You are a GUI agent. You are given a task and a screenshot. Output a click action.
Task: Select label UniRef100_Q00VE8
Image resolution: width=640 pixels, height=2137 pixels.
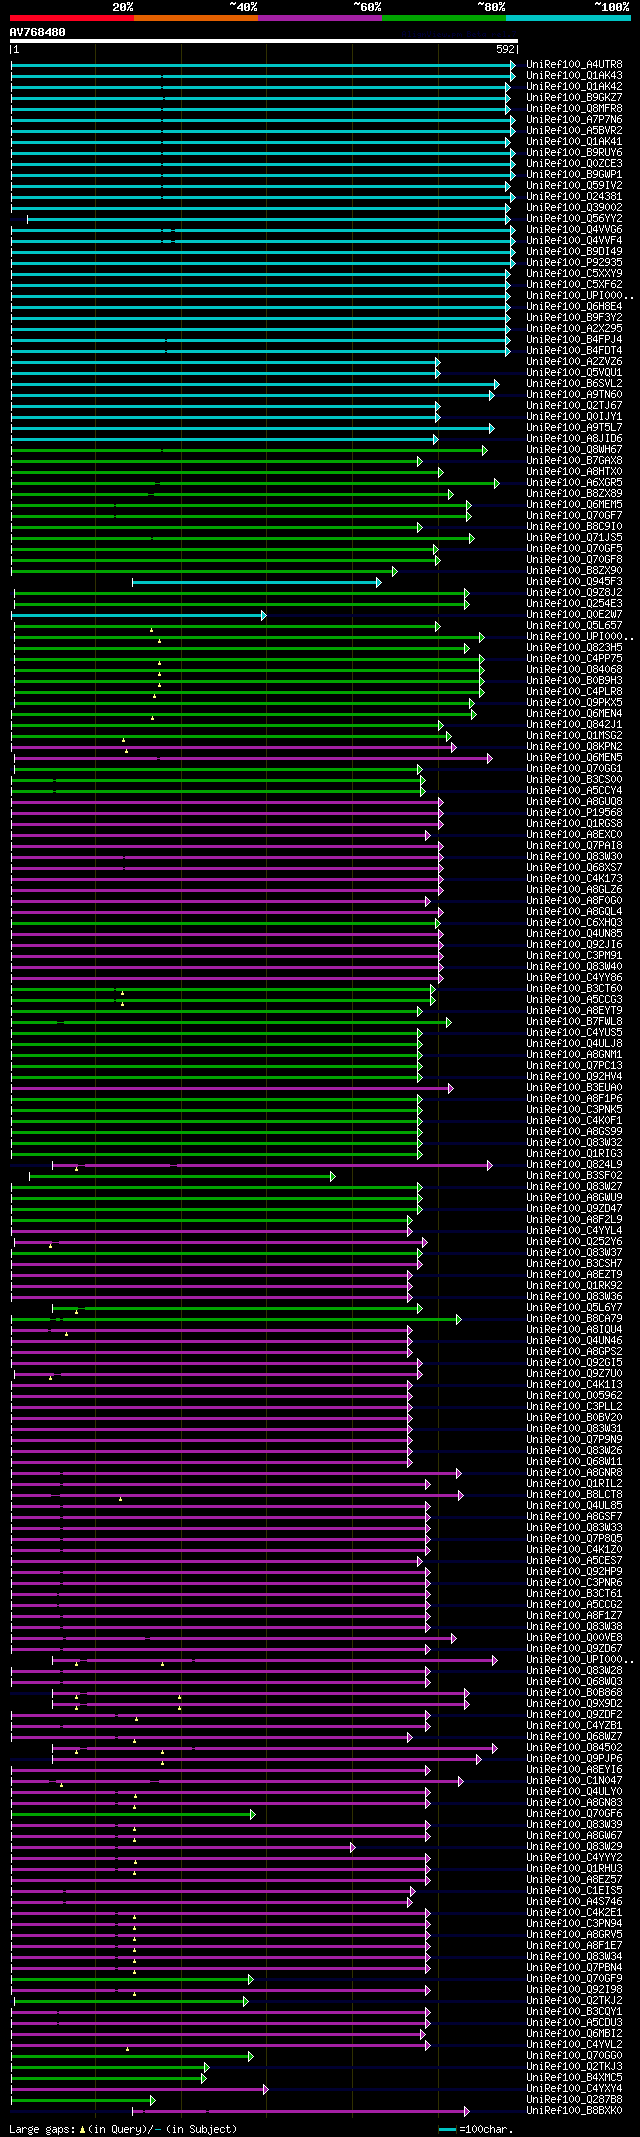(574, 1638)
